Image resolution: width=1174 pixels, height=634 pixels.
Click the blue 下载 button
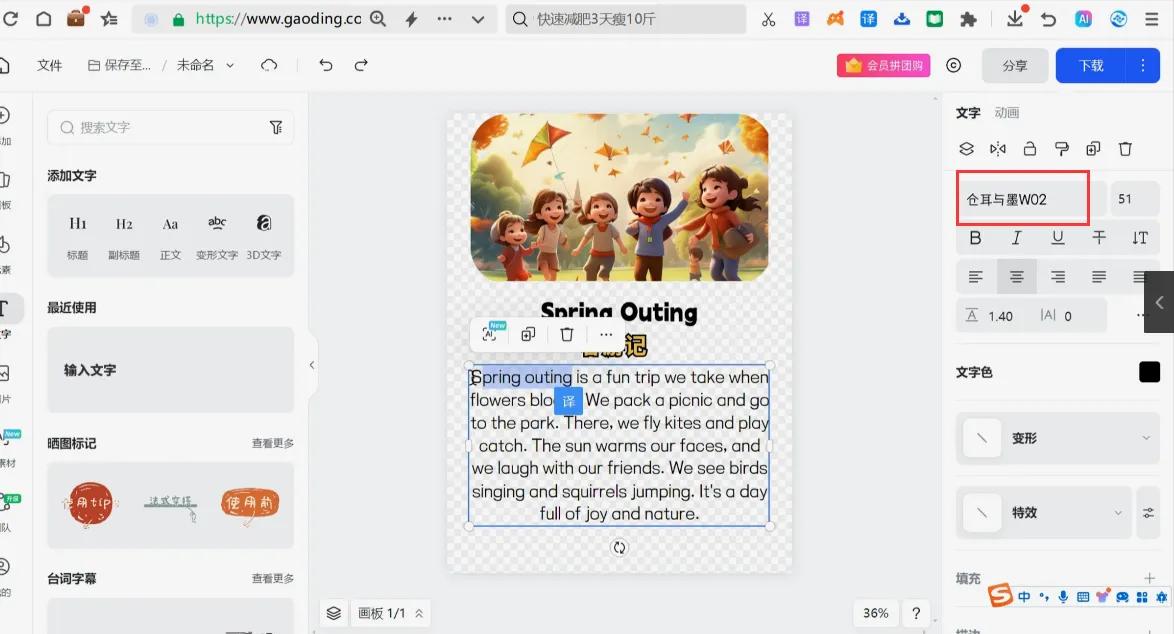[1091, 65]
